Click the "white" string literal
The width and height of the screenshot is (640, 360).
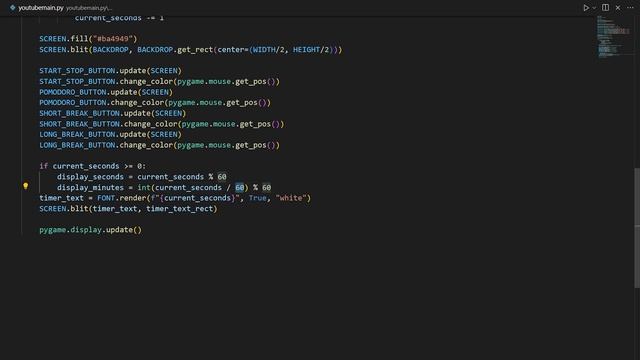coord(291,198)
